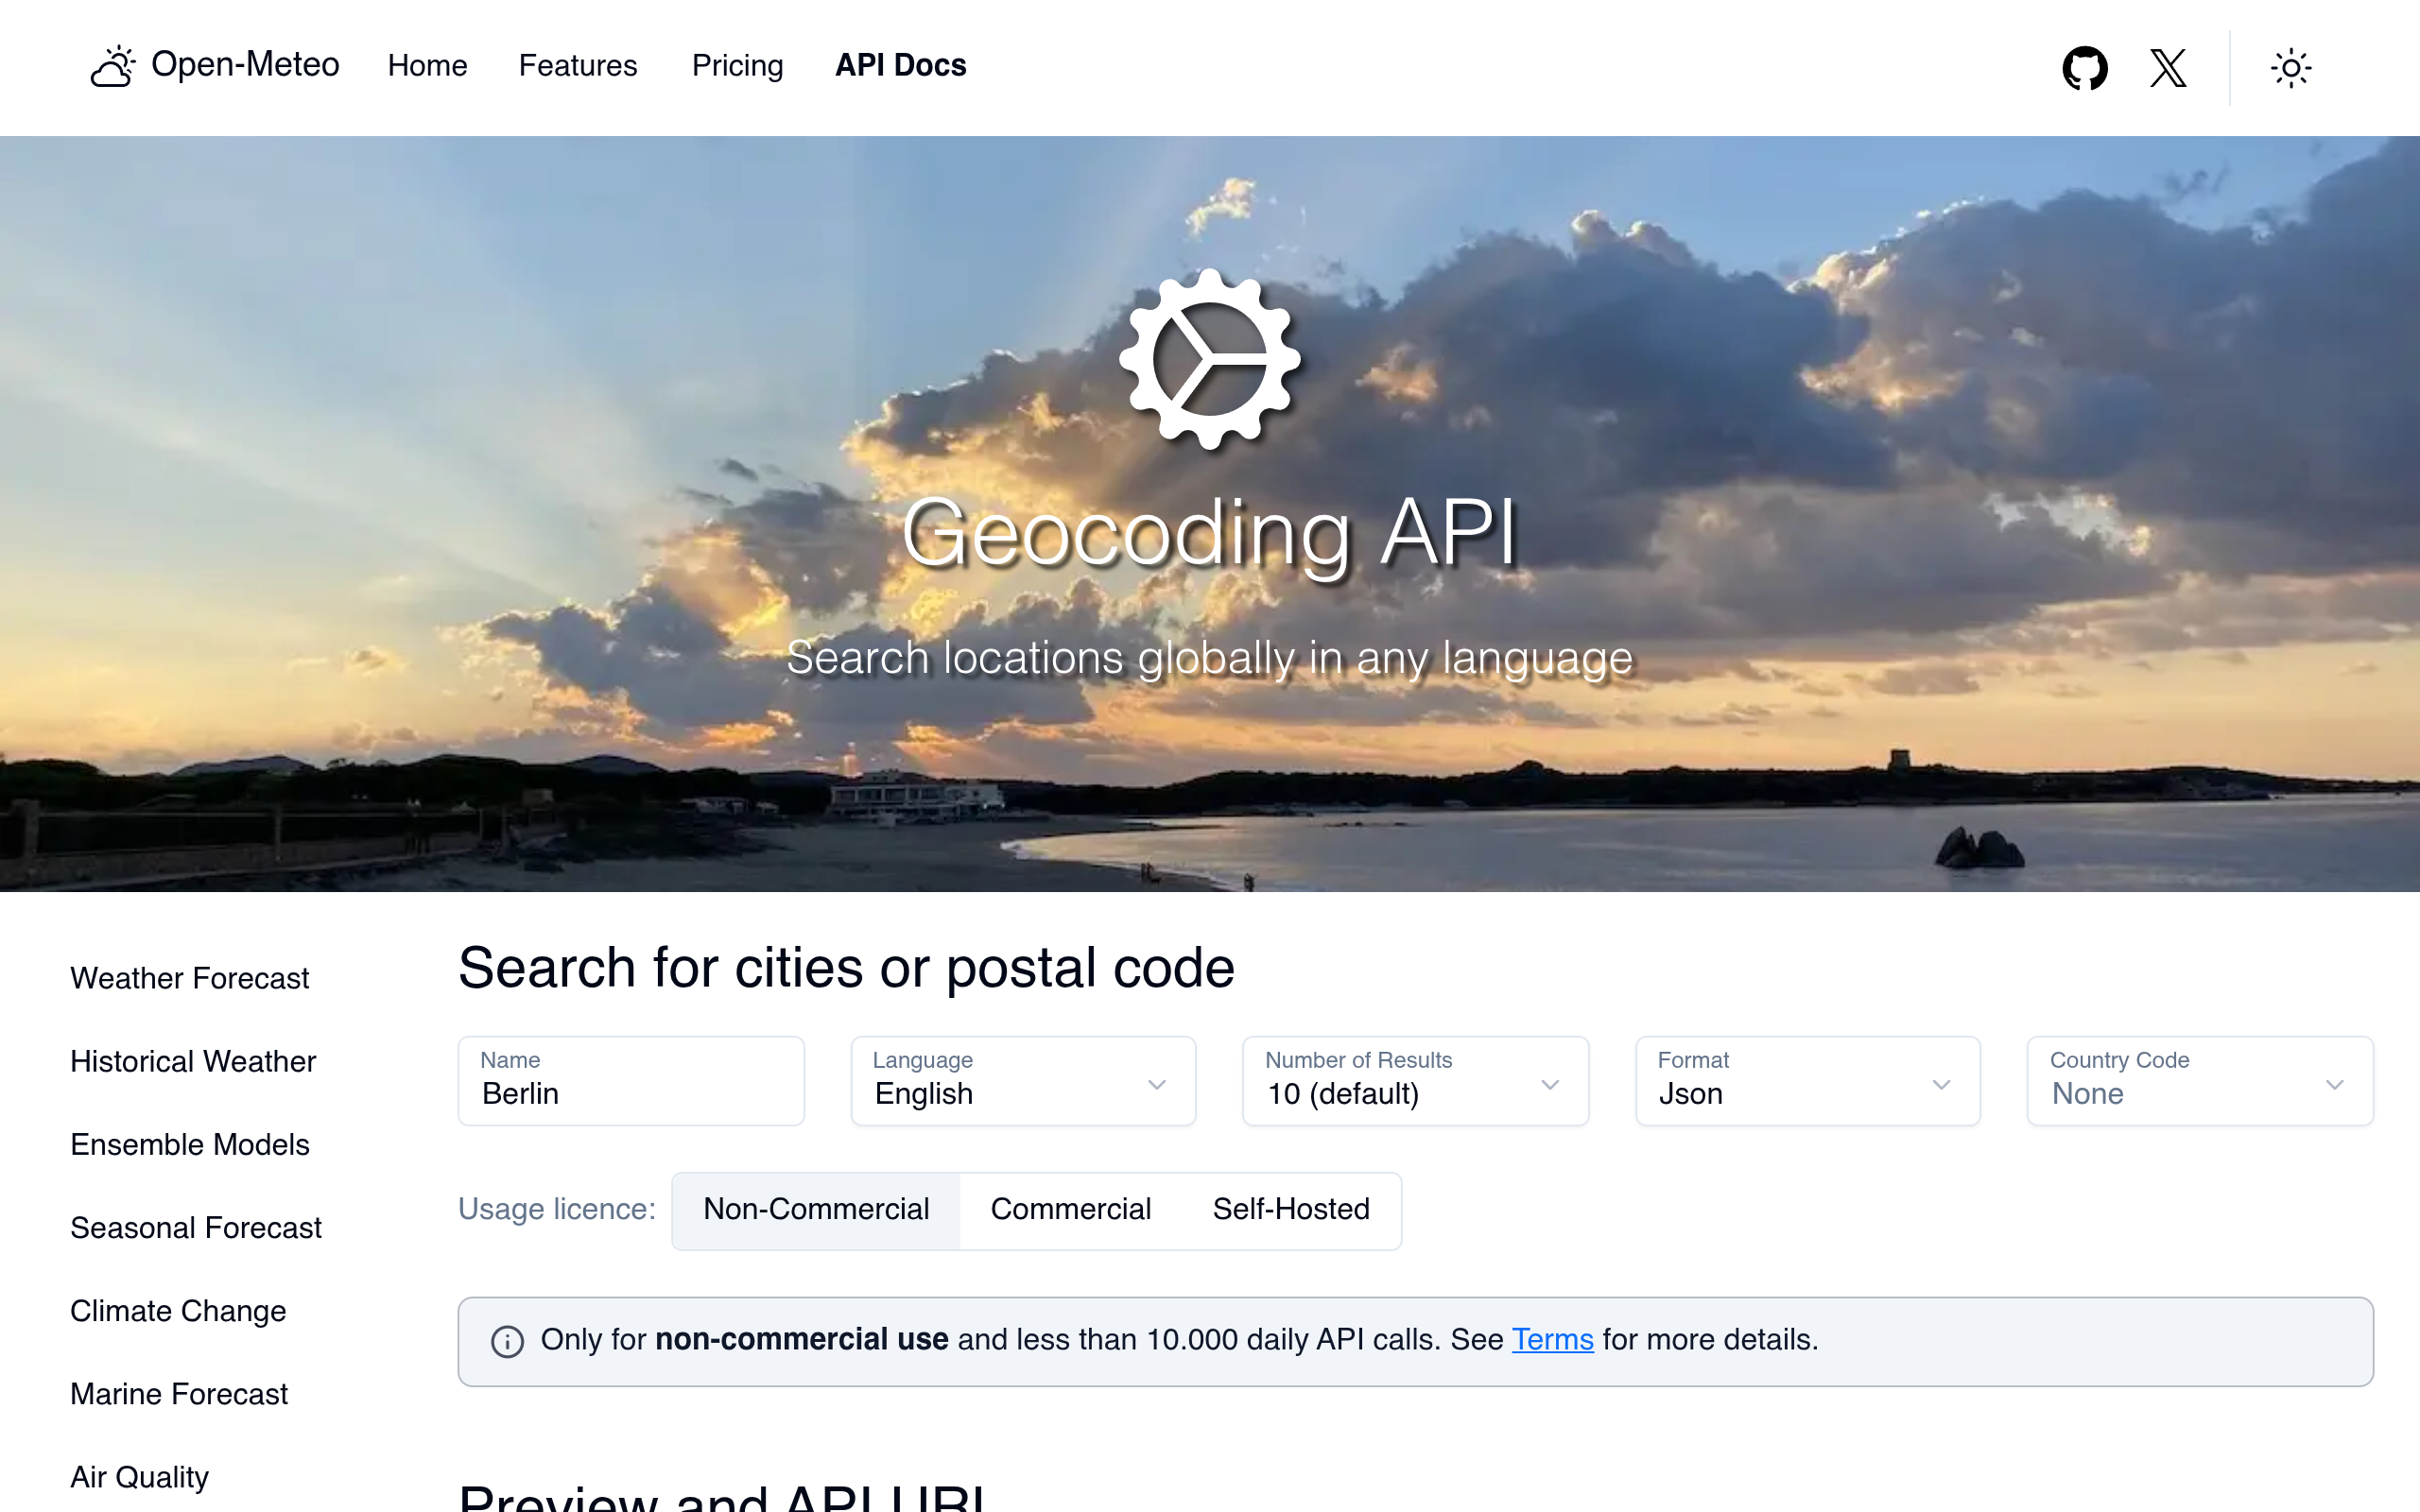The height and width of the screenshot is (1512, 2420).
Task: Open the Language dropdown
Action: tap(1023, 1081)
